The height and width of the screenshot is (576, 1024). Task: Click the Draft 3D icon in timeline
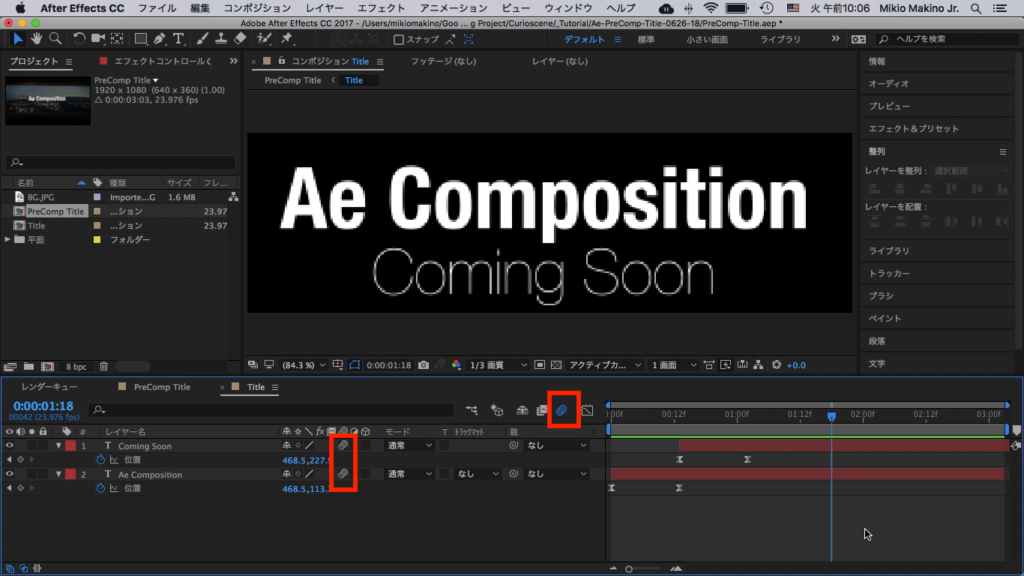pyautogui.click(x=497, y=410)
